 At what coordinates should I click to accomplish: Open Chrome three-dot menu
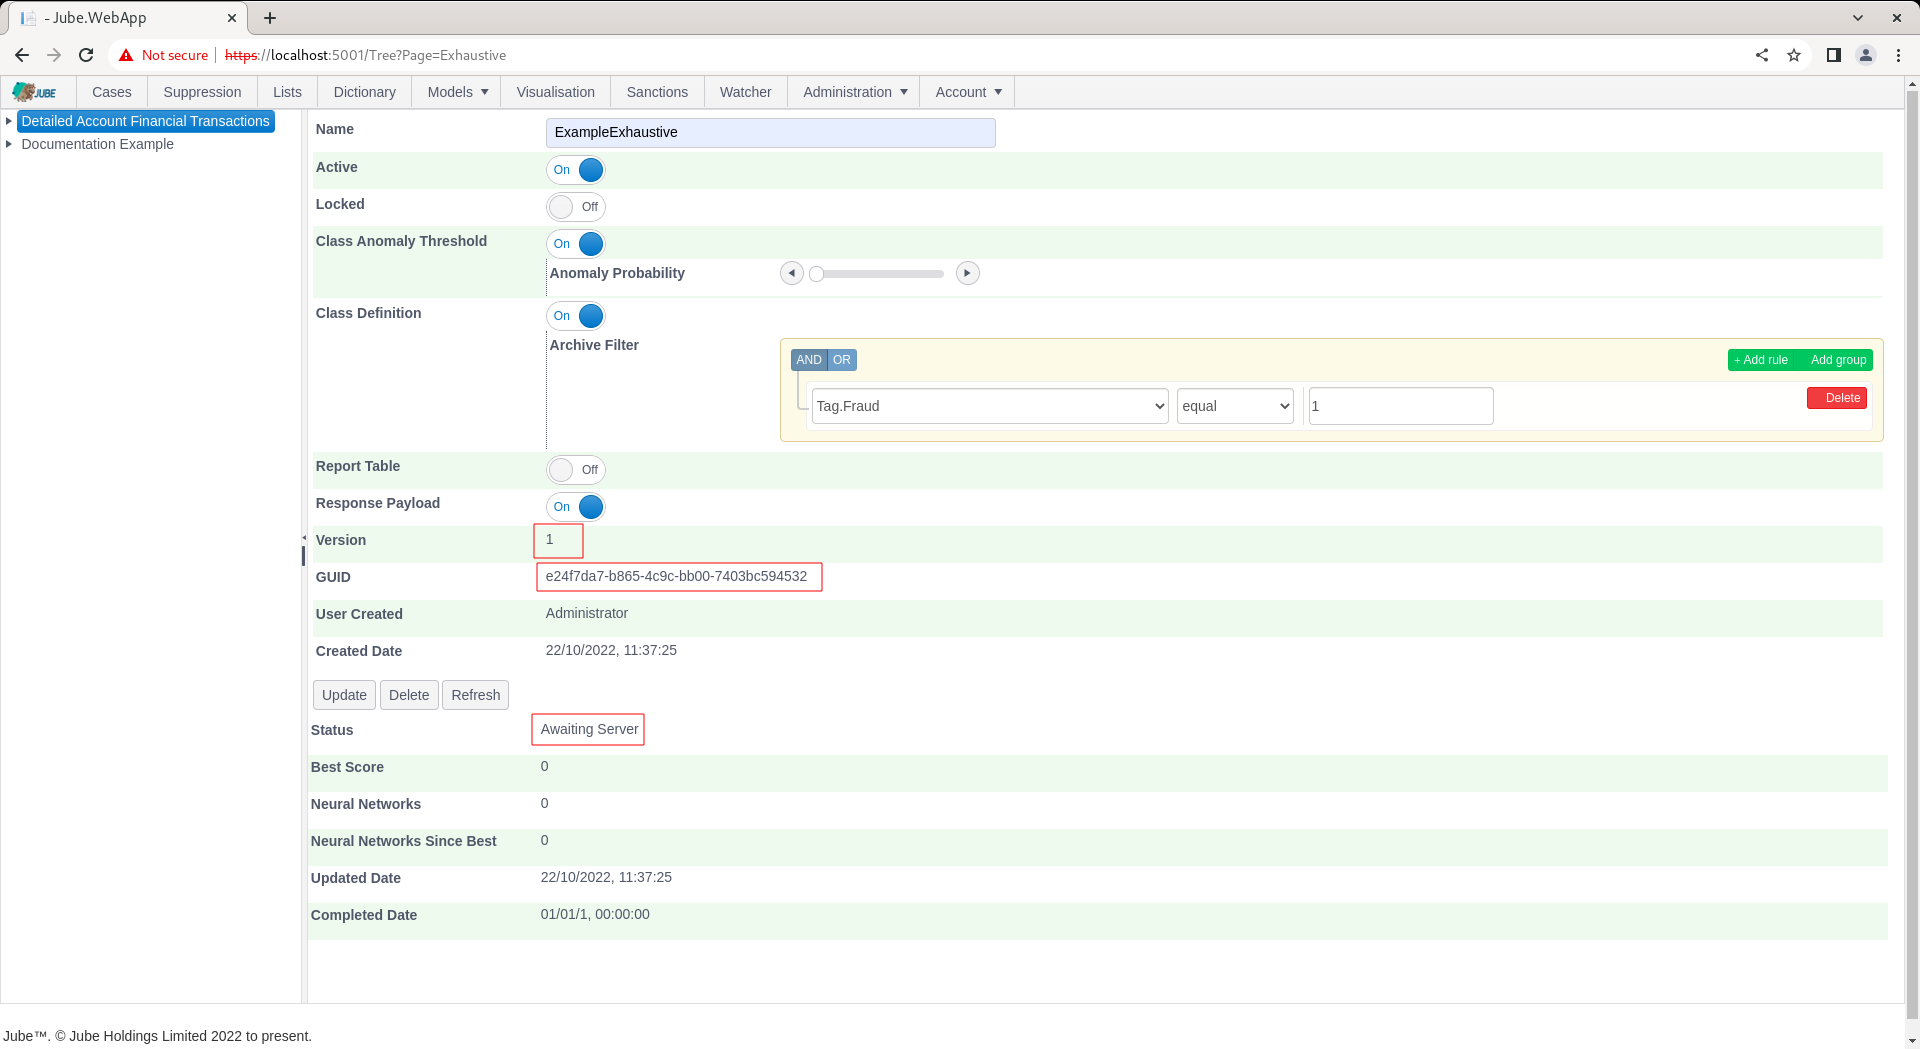[x=1898, y=55]
